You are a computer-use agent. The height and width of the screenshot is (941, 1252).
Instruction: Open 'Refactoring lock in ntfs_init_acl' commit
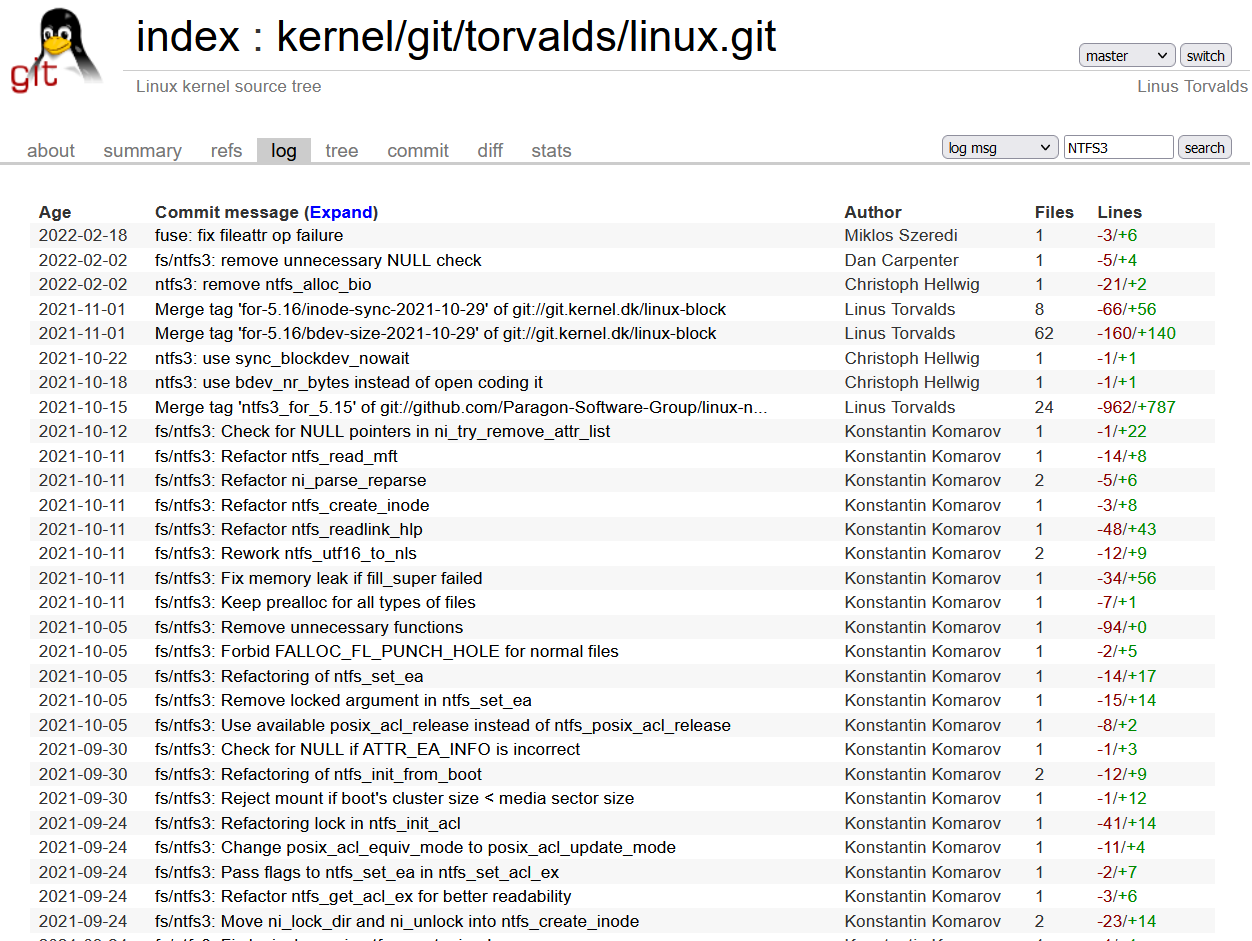[308, 823]
